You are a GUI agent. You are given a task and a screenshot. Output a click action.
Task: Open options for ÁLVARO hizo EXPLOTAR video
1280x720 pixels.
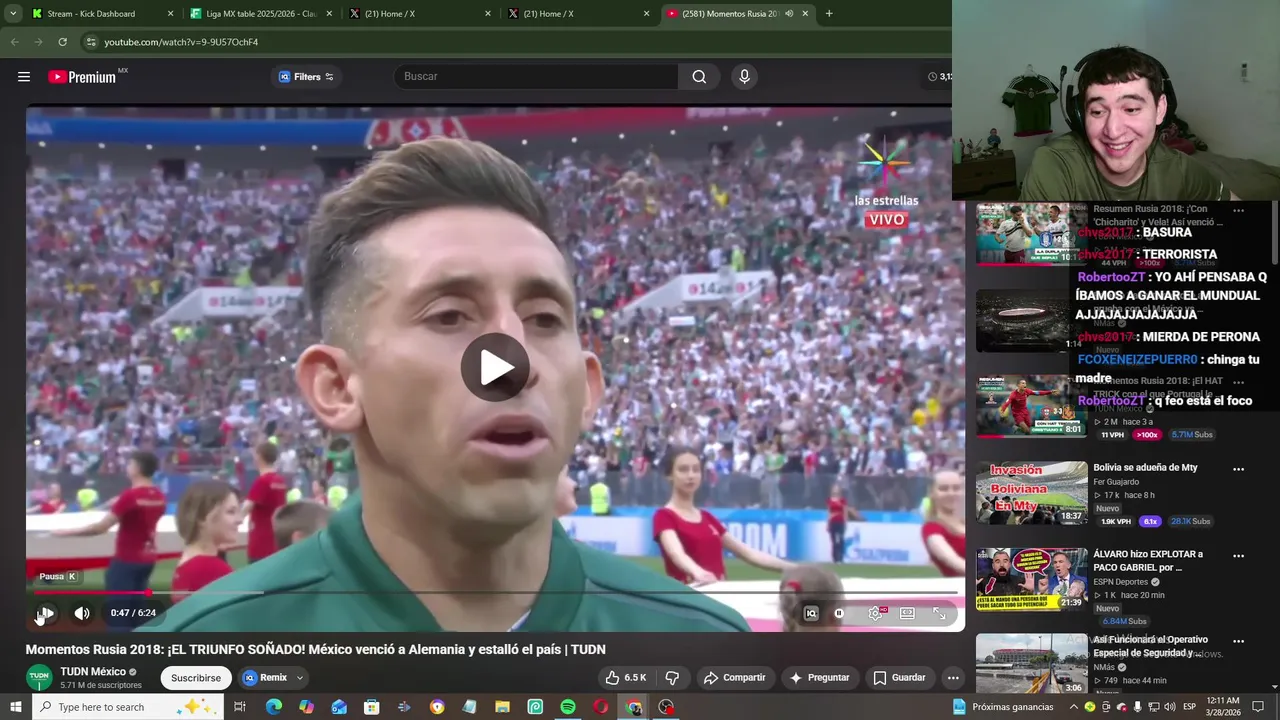[x=1238, y=556]
